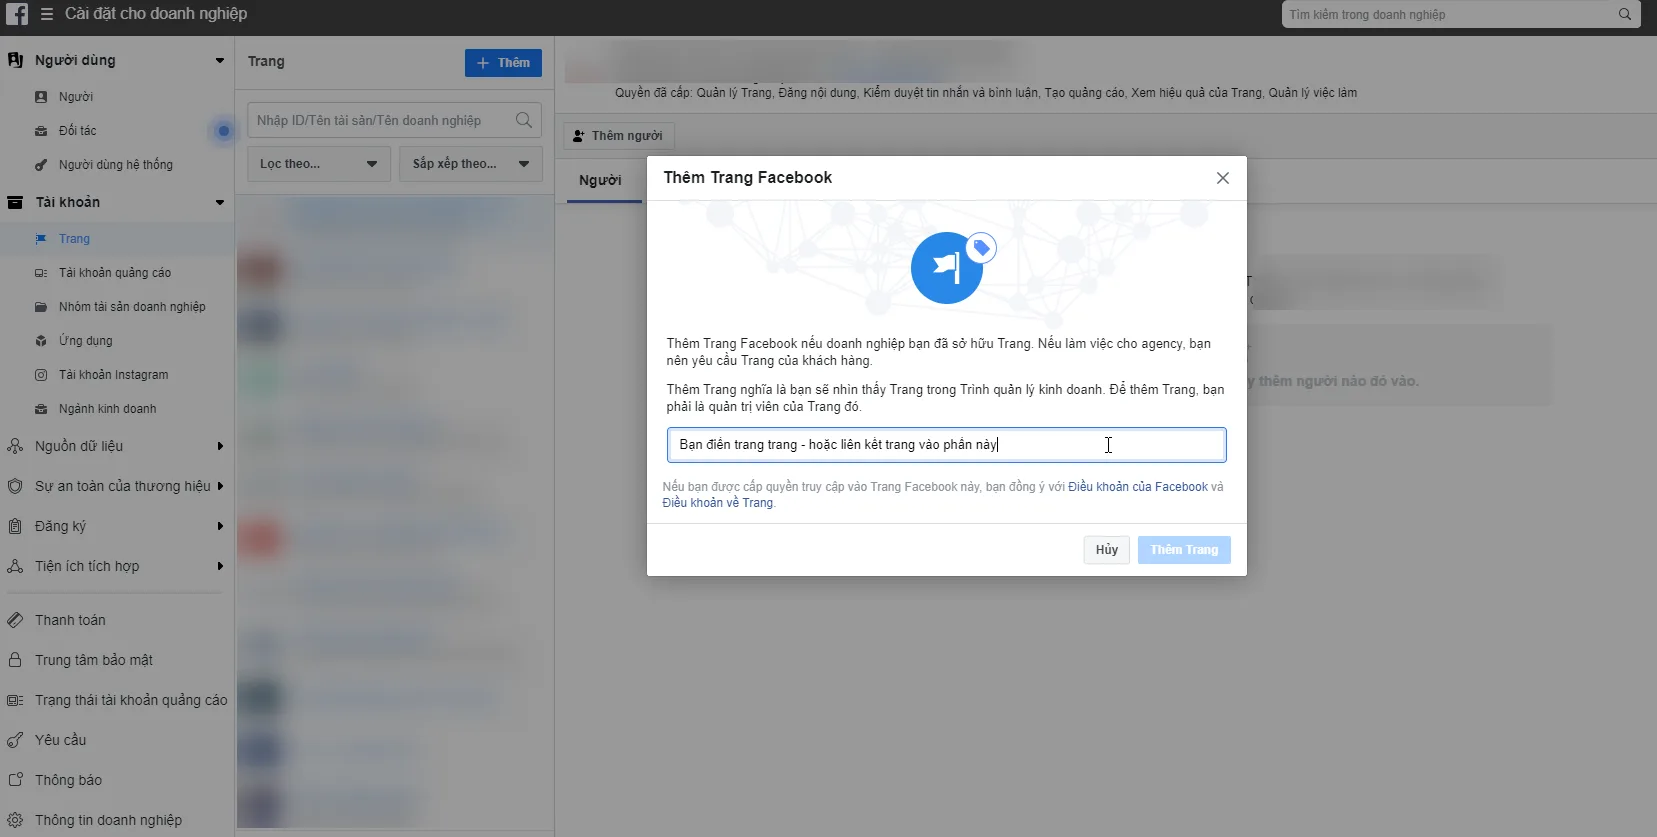This screenshot has height=837, width=1657.
Task: Click the Trung tâm bảo mật lock icon
Action: (15, 660)
